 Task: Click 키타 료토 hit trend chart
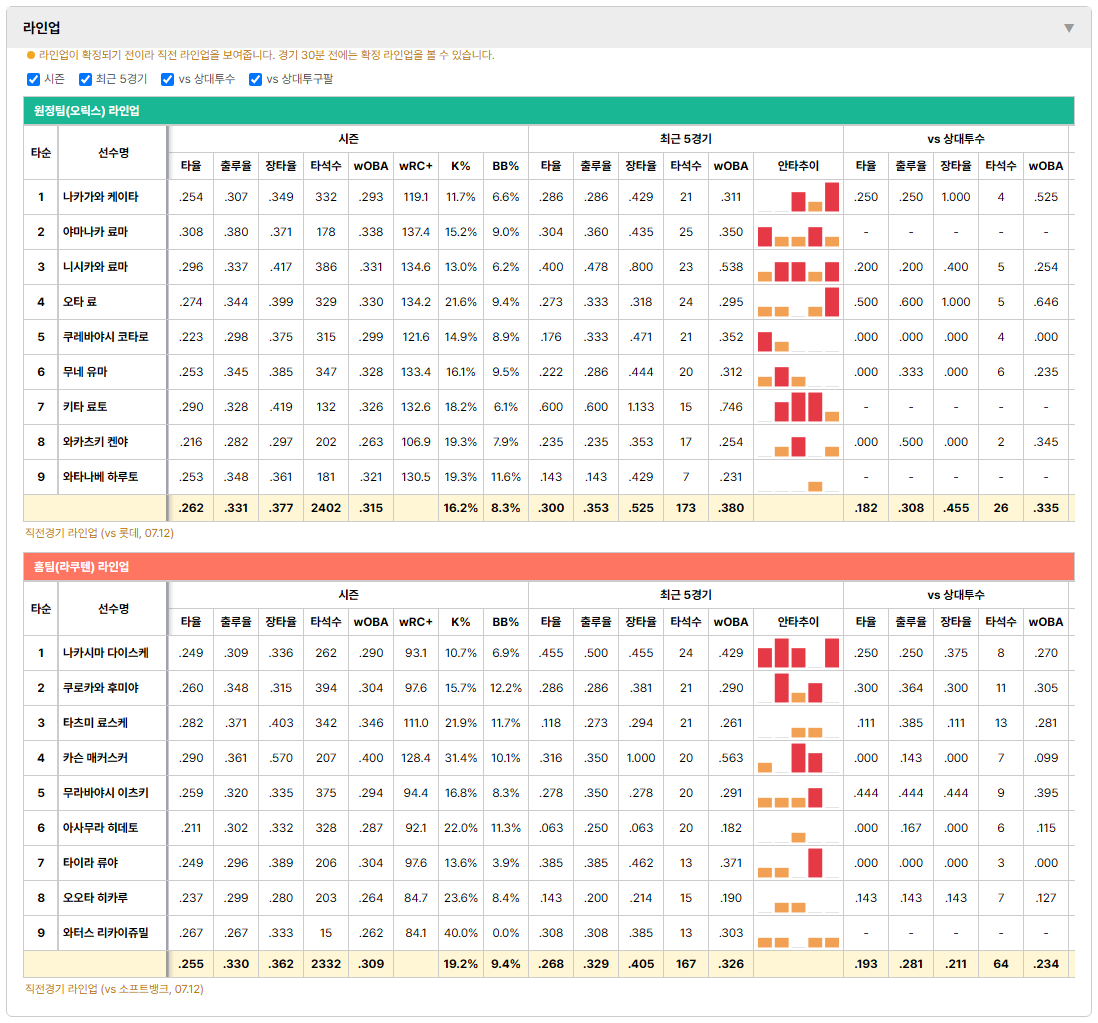798,407
